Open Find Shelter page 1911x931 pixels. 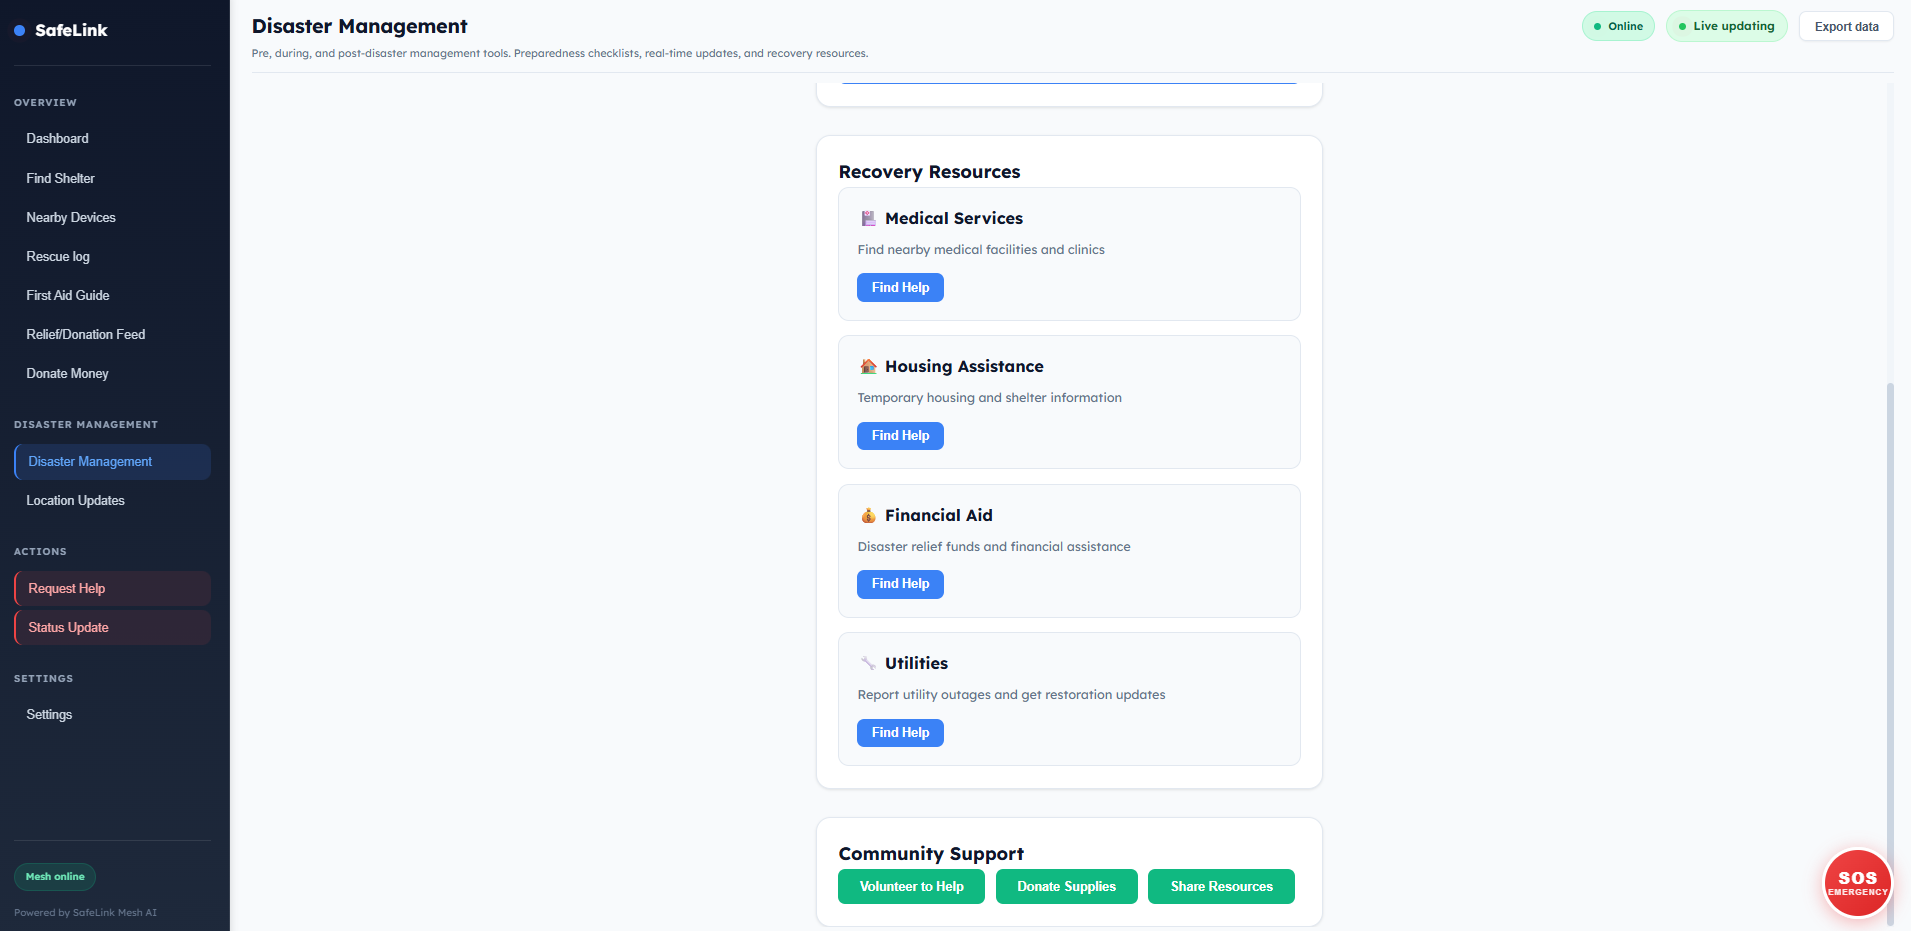[112, 178]
